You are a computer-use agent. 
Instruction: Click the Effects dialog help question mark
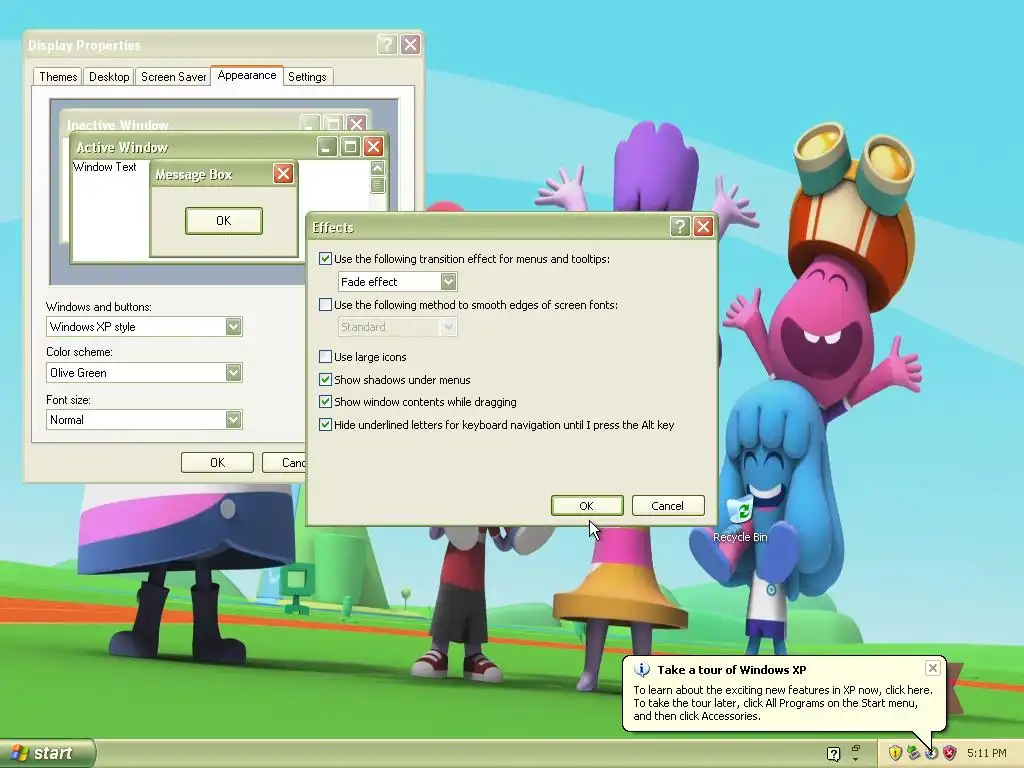click(x=680, y=227)
